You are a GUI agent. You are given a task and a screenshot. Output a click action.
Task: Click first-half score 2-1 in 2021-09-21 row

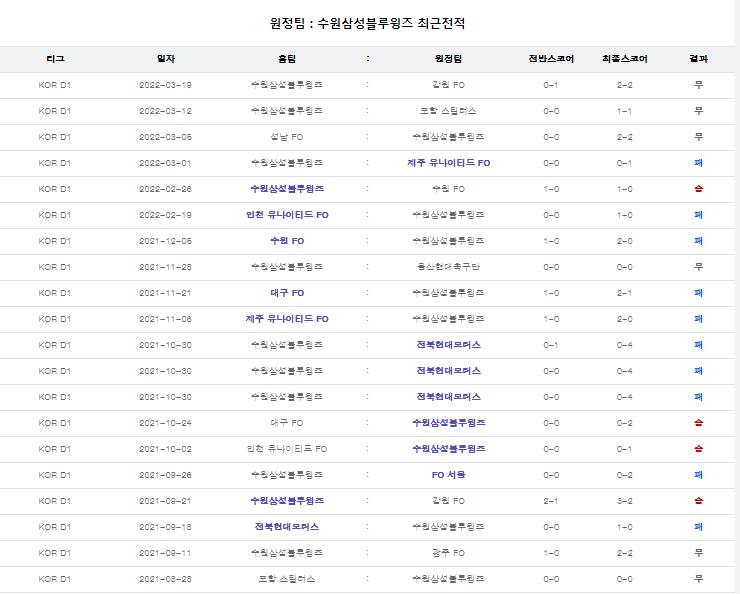551,501
